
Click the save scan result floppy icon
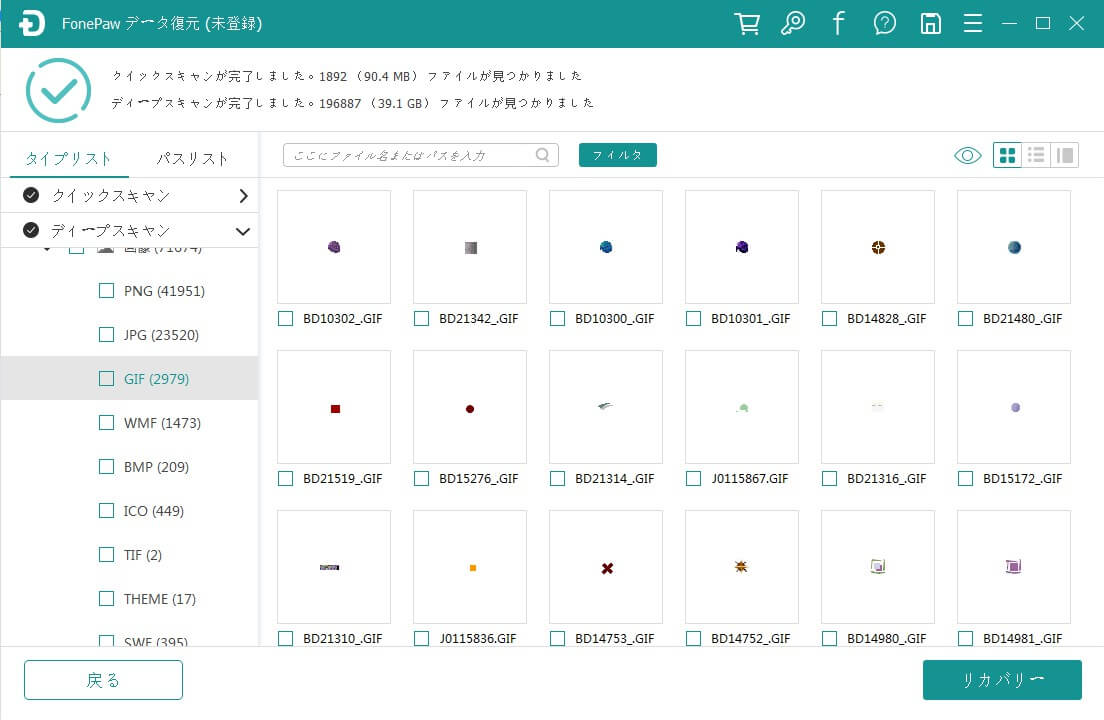(931, 23)
